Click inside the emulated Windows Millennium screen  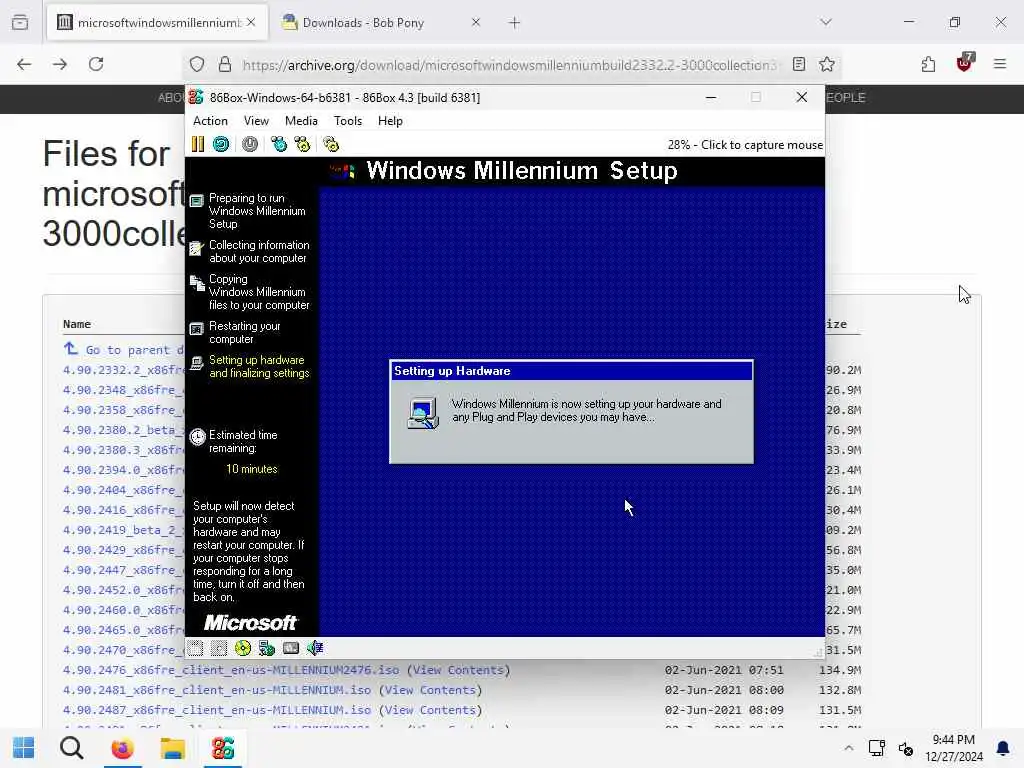505,397
